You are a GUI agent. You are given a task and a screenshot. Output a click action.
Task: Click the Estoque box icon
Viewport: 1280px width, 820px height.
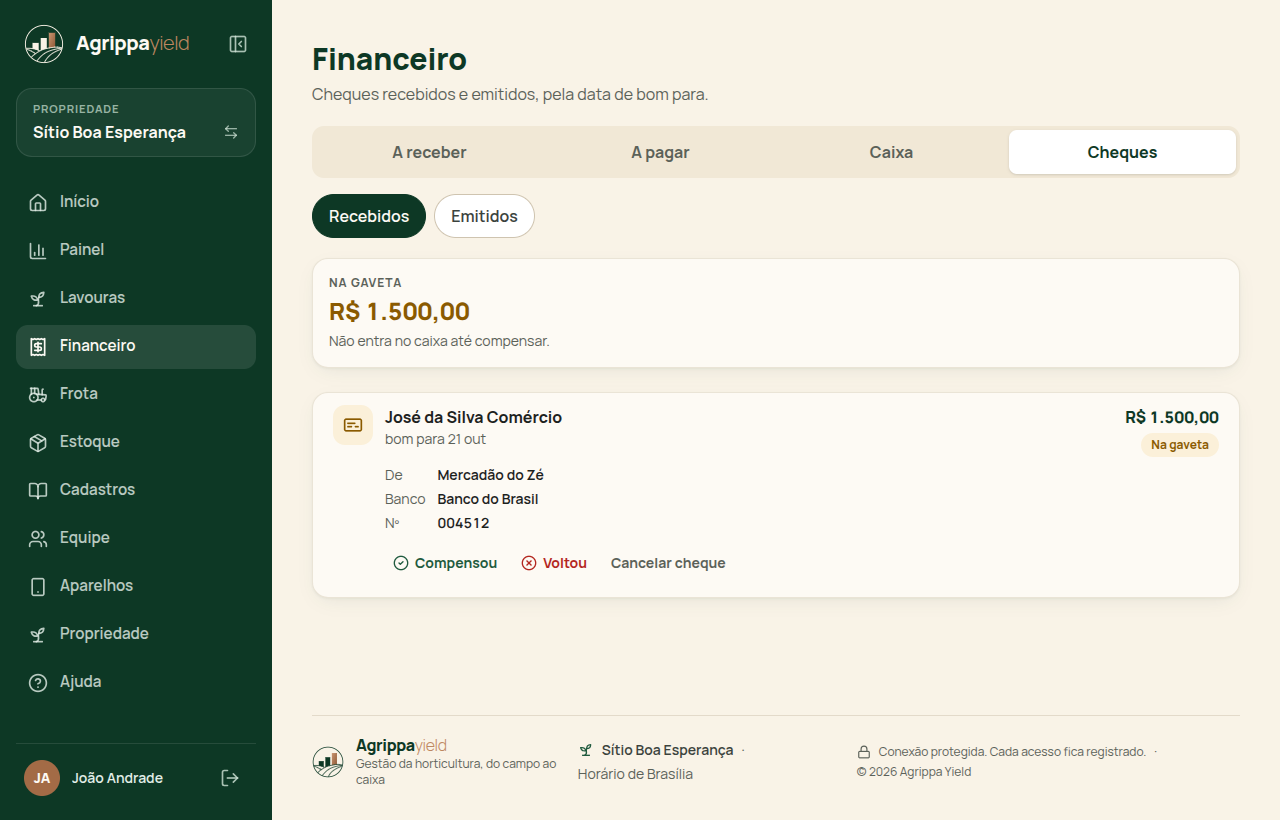(38, 442)
